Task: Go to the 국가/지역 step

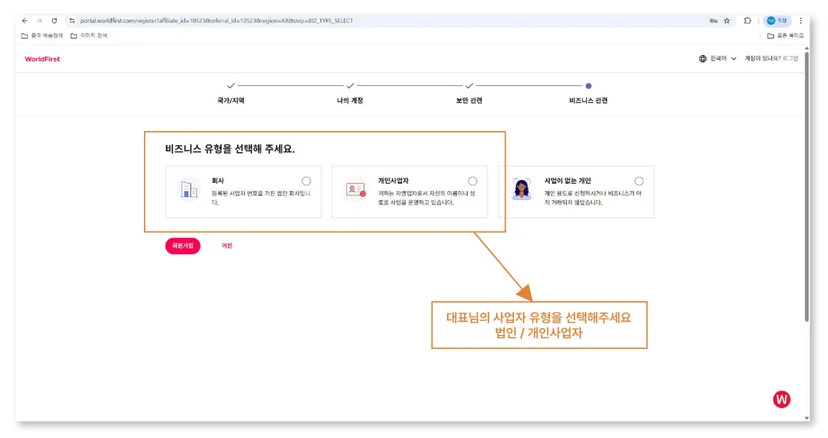Action: point(231,93)
